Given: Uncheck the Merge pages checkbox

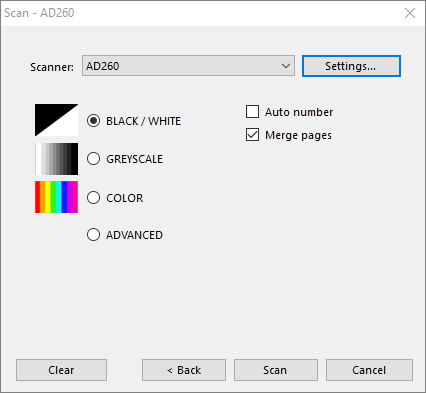Looking at the screenshot, I should point(252,135).
